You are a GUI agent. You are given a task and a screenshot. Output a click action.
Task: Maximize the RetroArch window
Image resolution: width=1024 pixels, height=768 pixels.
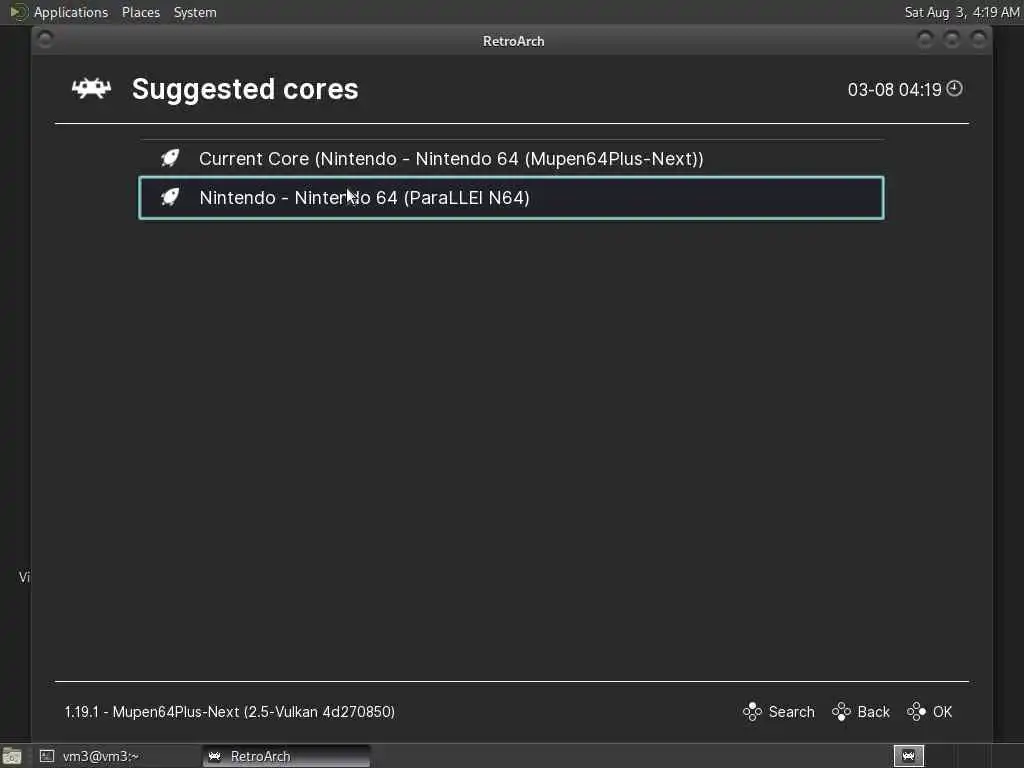click(952, 40)
